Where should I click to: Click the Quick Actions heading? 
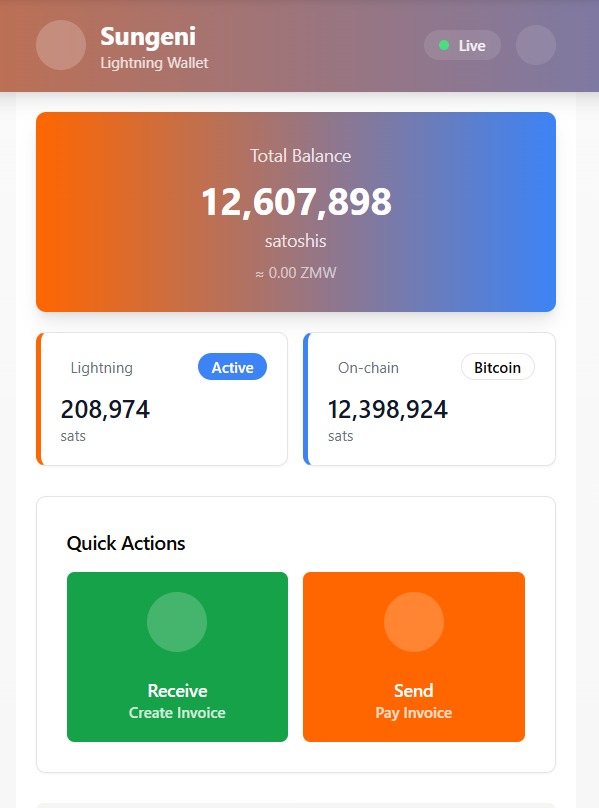coord(126,543)
